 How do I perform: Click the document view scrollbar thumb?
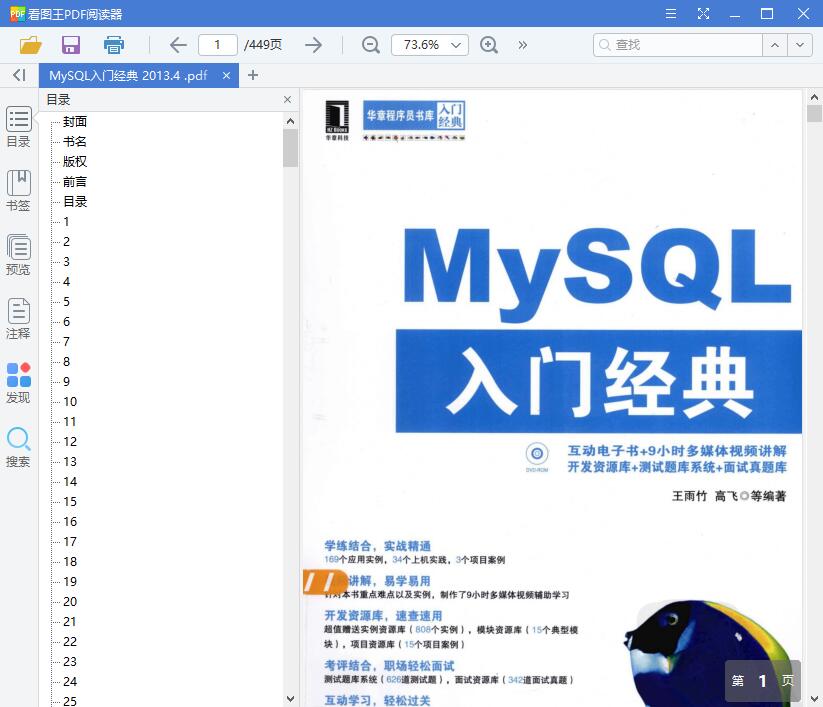pos(814,113)
